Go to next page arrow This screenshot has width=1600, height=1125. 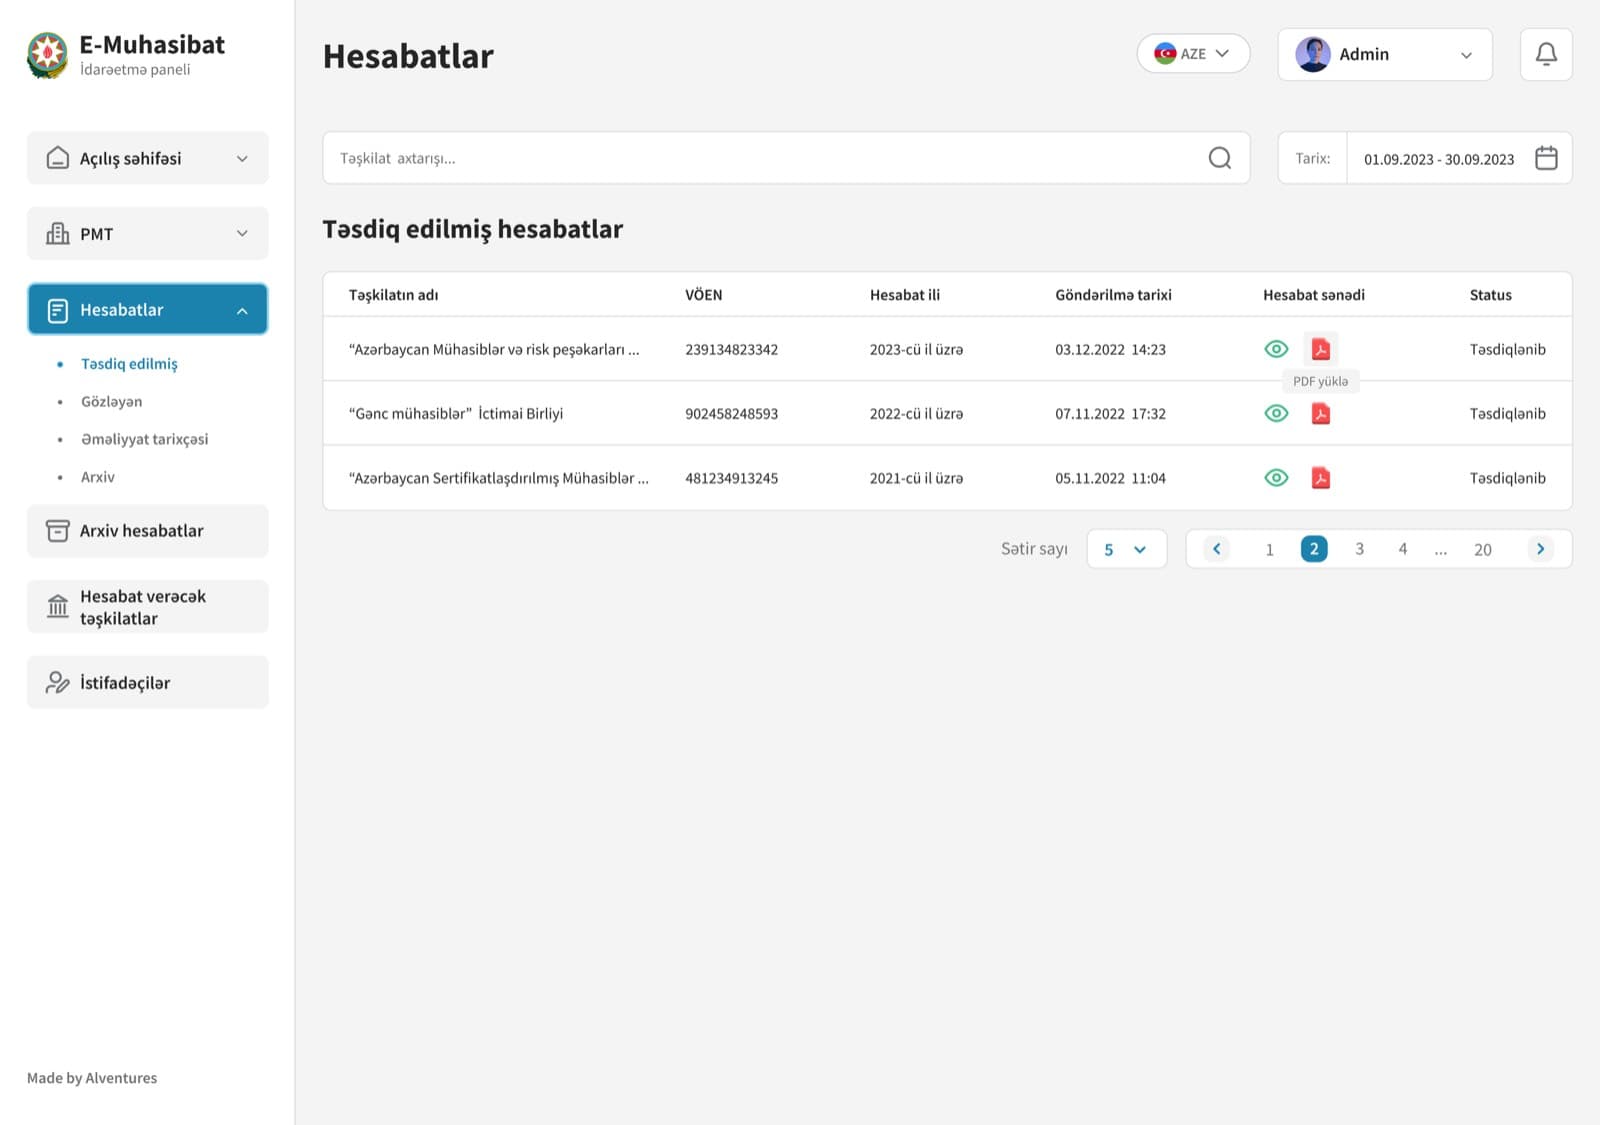1540,548
